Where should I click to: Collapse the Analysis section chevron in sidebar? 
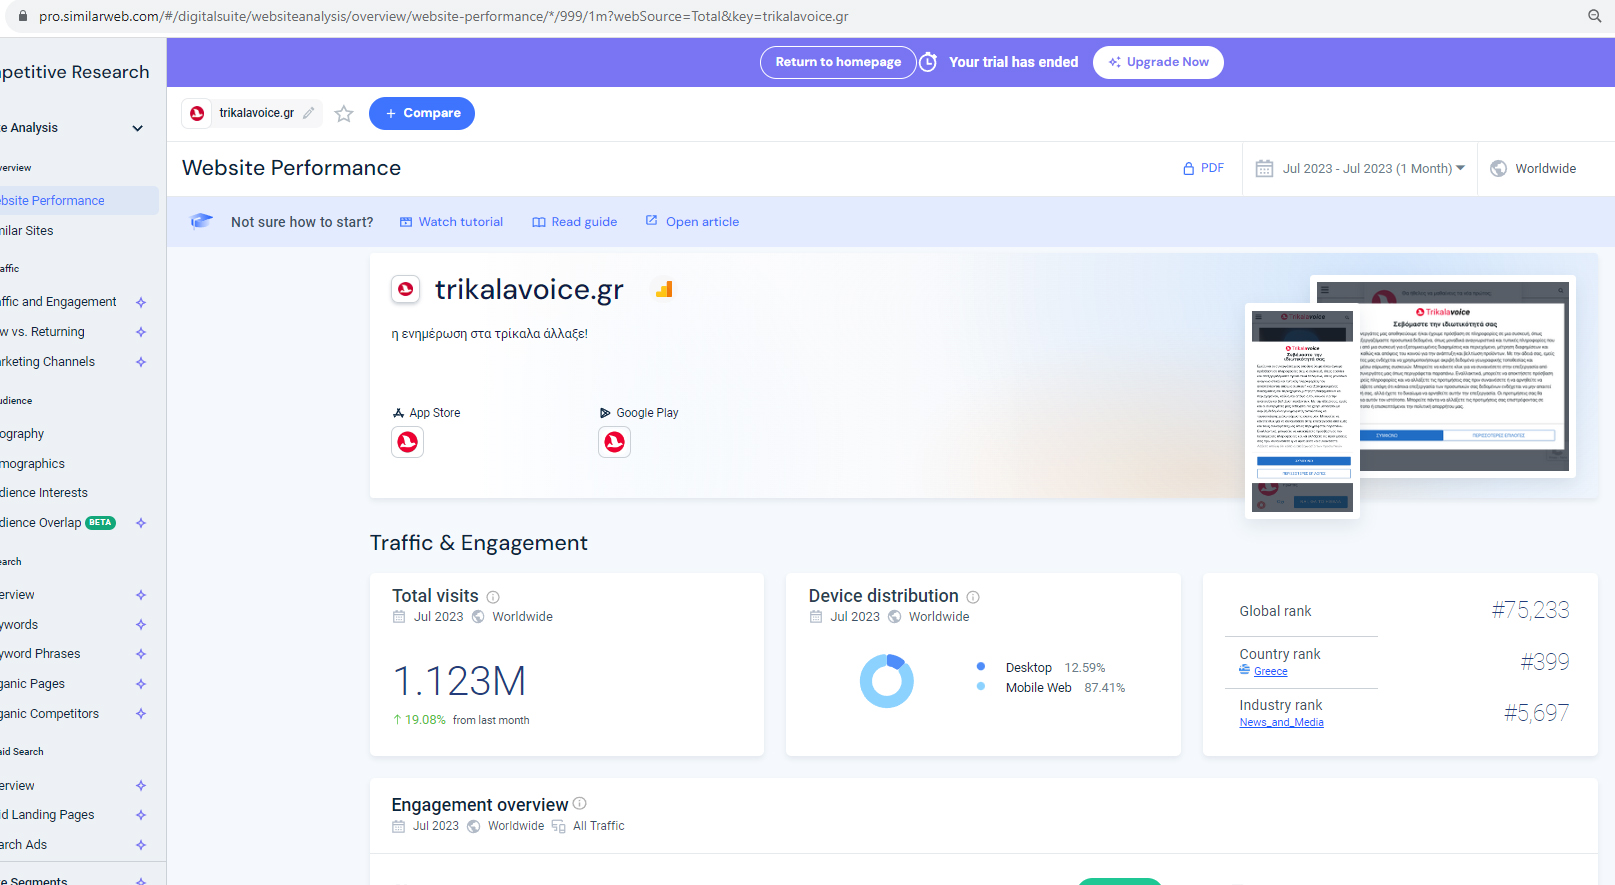[138, 128]
